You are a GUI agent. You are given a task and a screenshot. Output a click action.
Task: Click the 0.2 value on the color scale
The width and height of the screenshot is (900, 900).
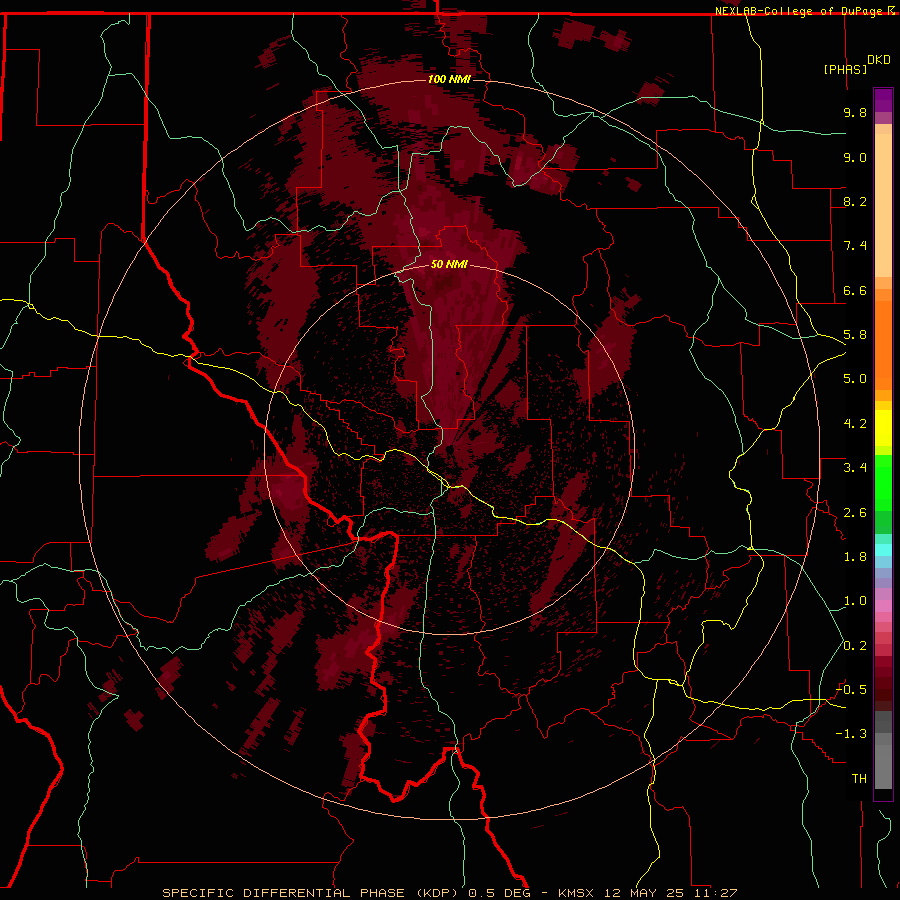(855, 646)
